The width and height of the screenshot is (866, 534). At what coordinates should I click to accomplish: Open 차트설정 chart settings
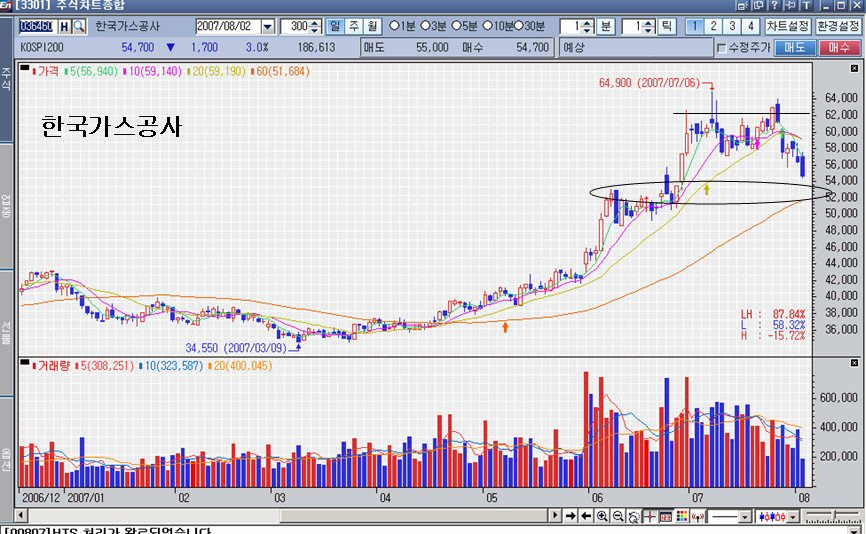click(x=788, y=26)
